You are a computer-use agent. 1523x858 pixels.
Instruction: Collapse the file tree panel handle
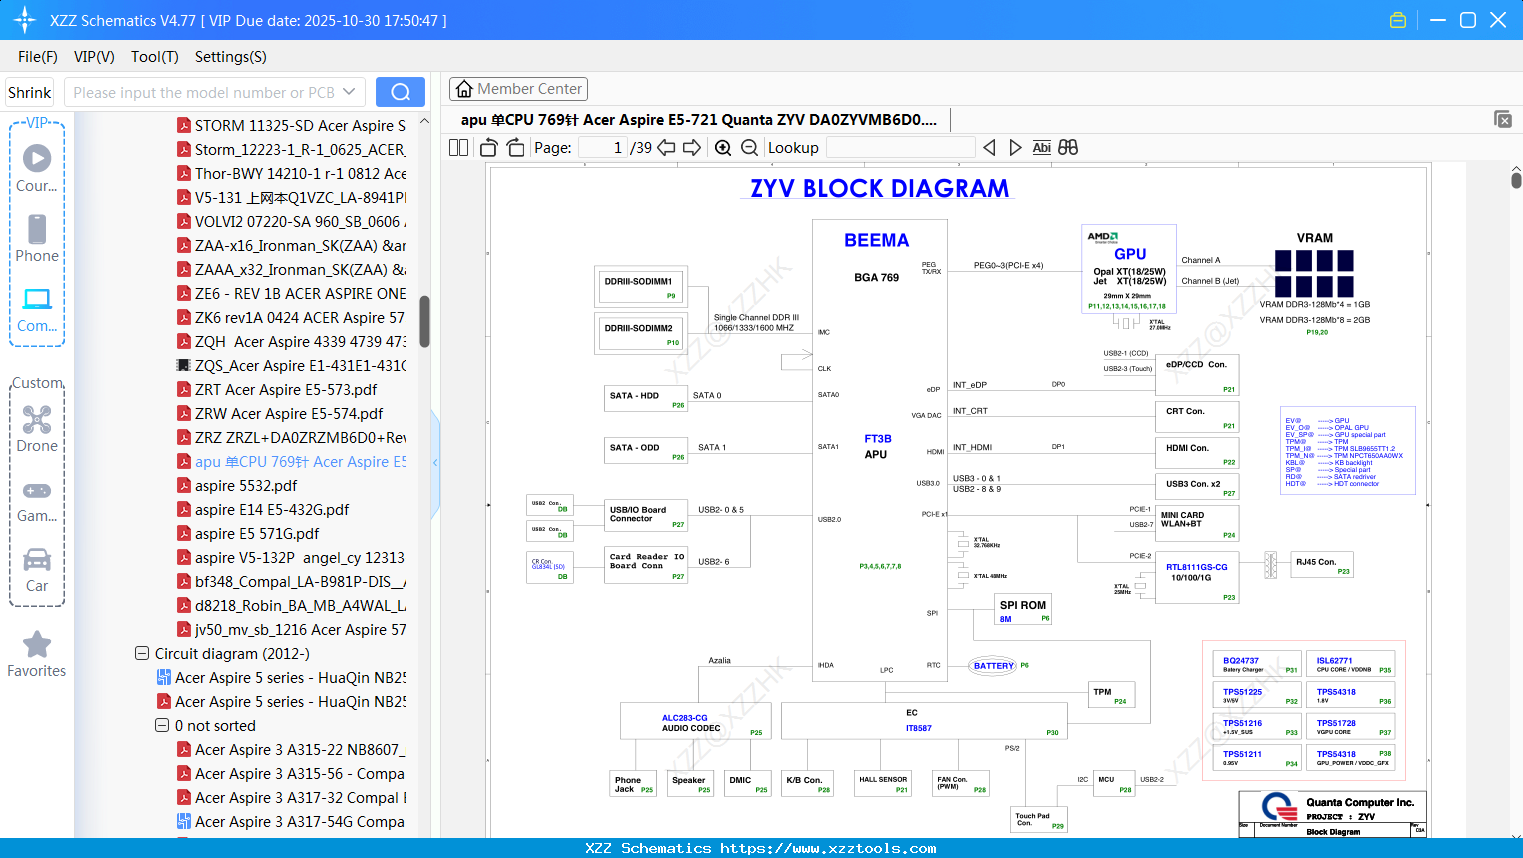(435, 463)
